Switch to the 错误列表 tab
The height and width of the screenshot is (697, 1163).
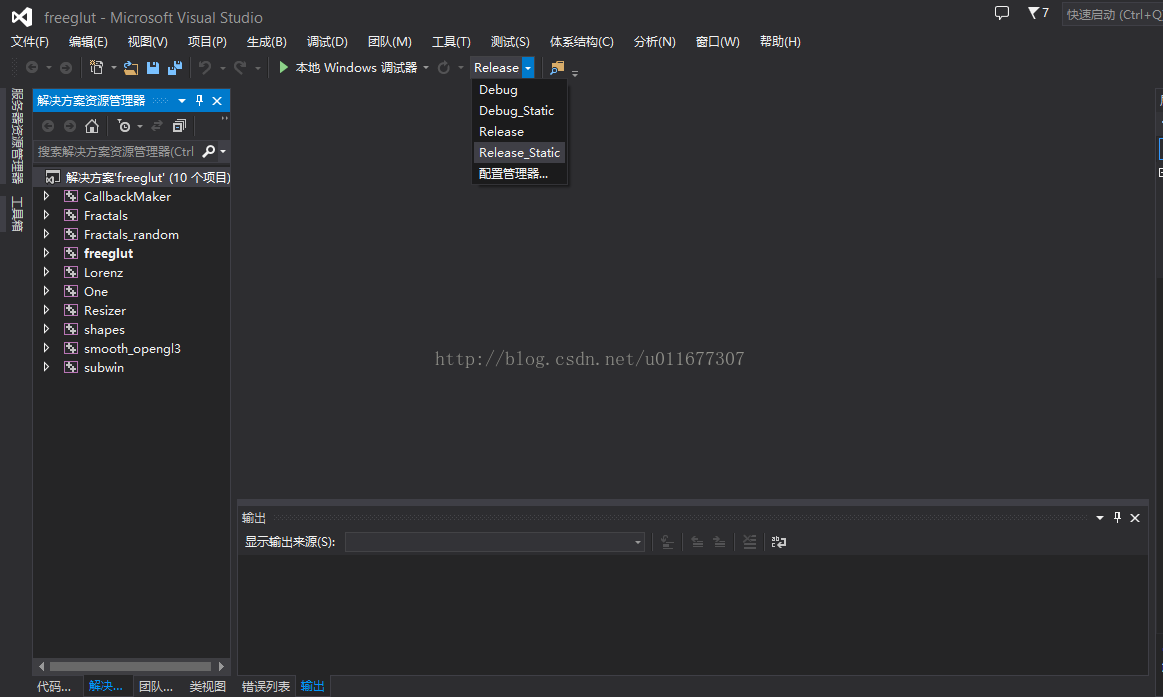(x=266, y=686)
